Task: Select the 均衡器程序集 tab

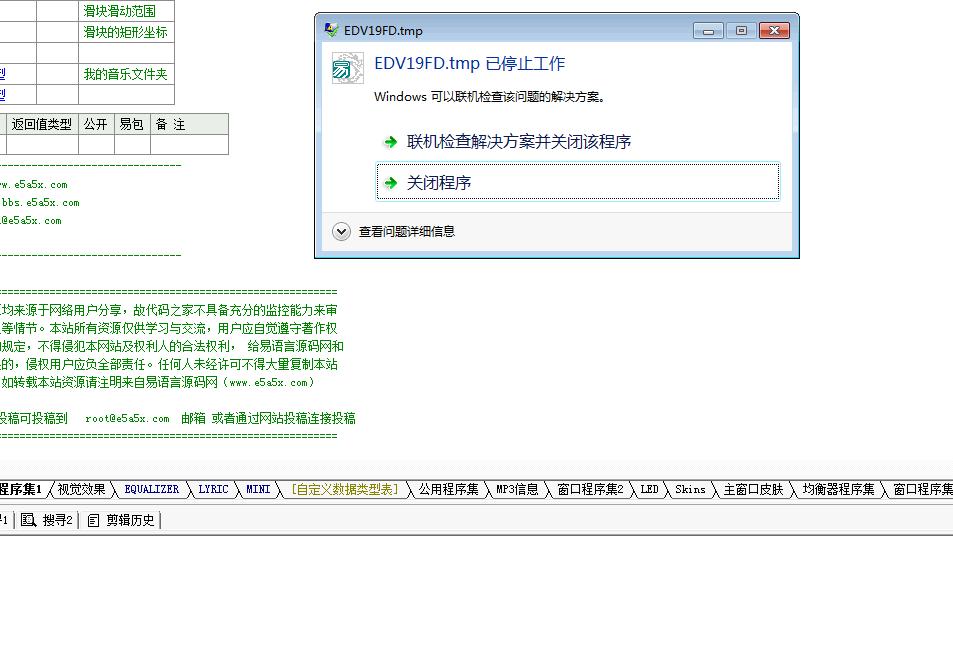Action: pos(839,489)
